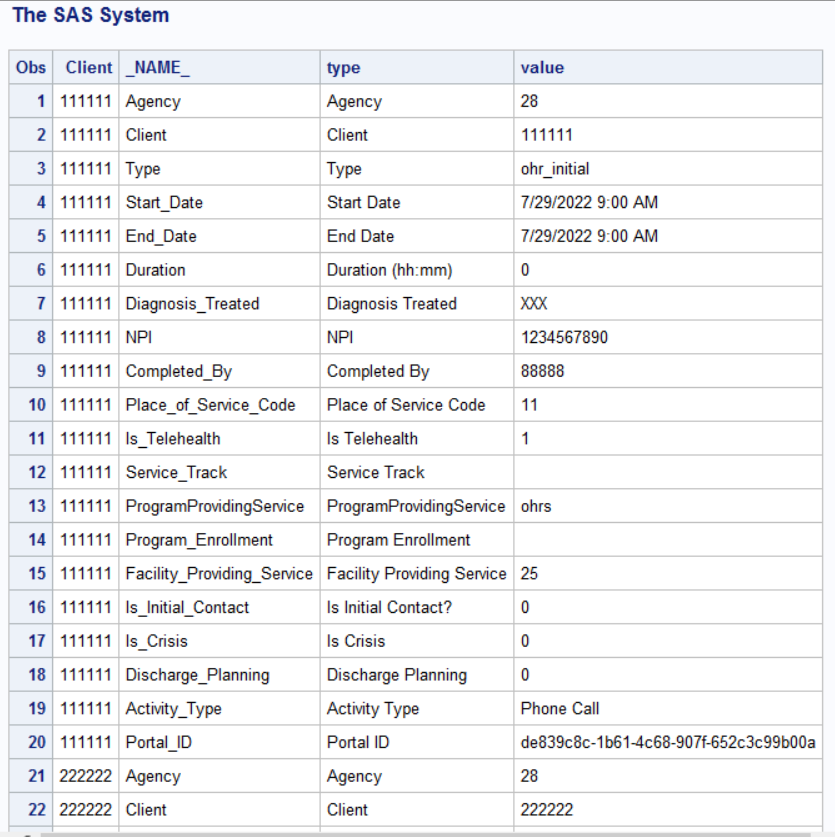Select the Facility_Providing_Service name cell
This screenshot has width=835, height=837.
(x=219, y=574)
